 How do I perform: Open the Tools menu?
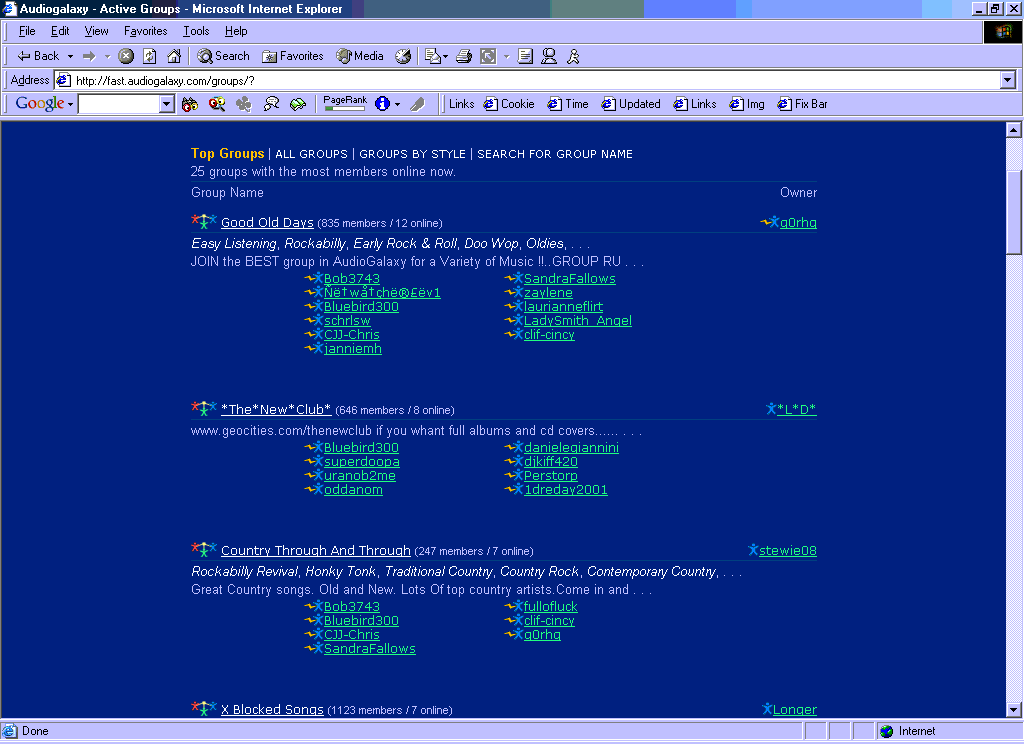(x=196, y=31)
